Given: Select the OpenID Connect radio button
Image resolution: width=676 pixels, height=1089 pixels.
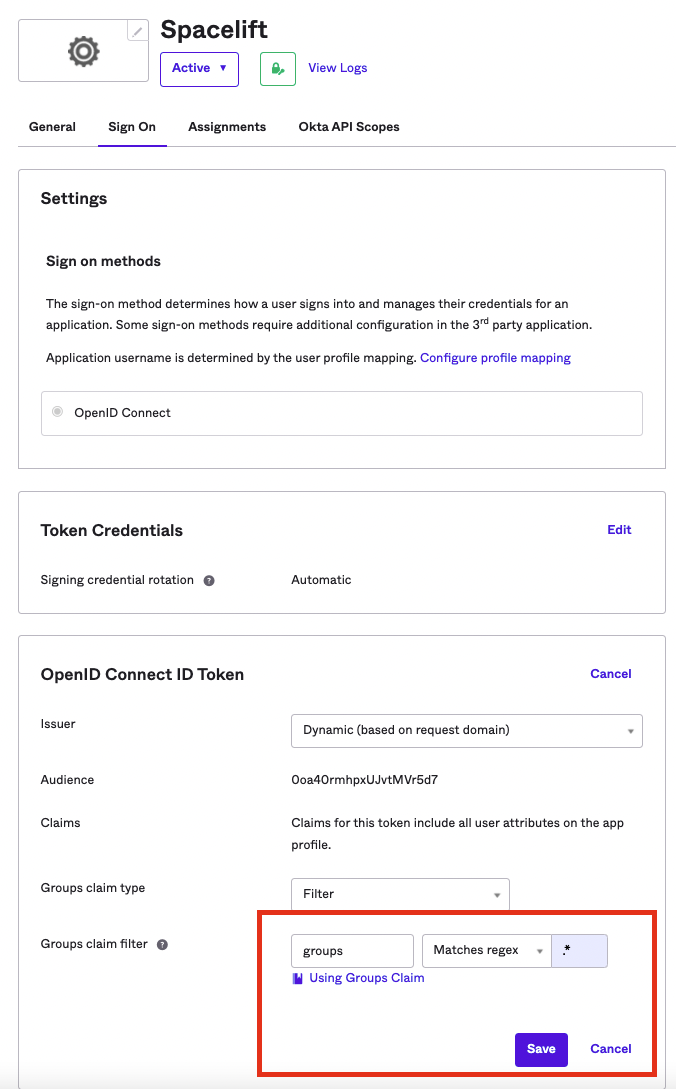Looking at the screenshot, I should (58, 412).
